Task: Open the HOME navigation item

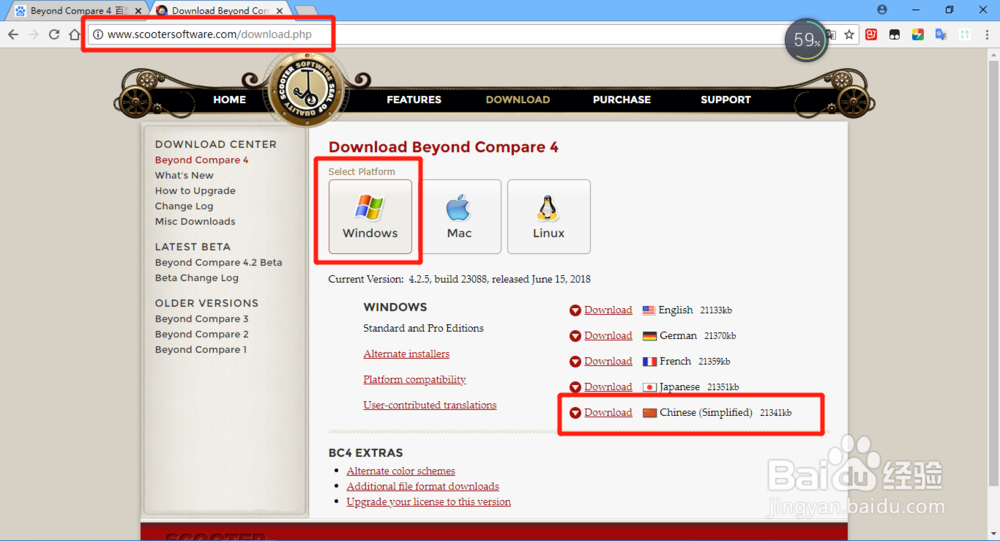Action: click(230, 100)
